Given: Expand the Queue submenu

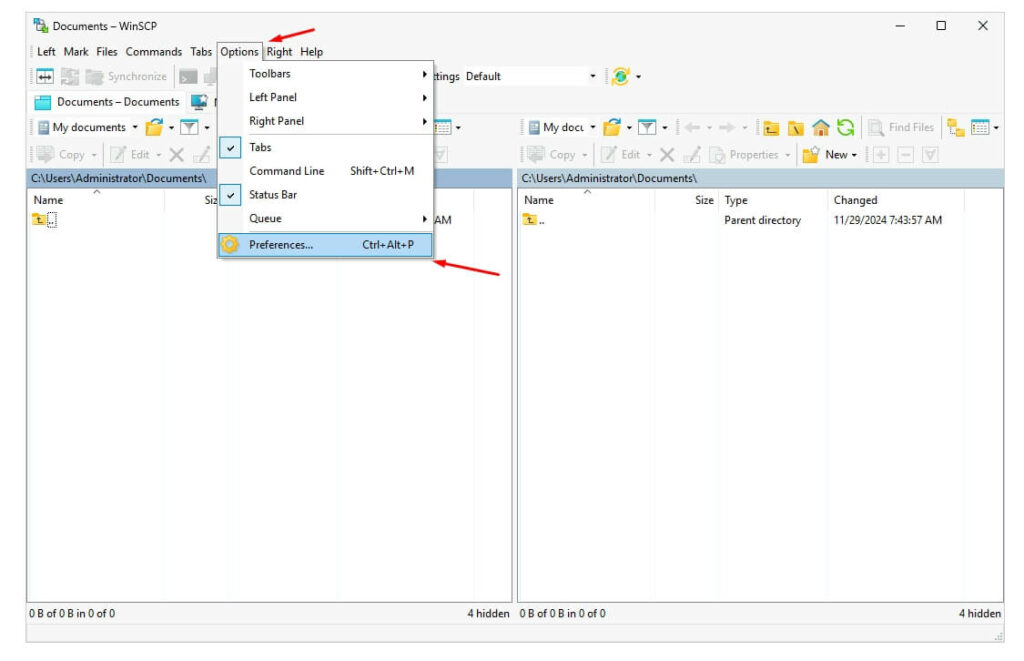Looking at the screenshot, I should (x=325, y=218).
